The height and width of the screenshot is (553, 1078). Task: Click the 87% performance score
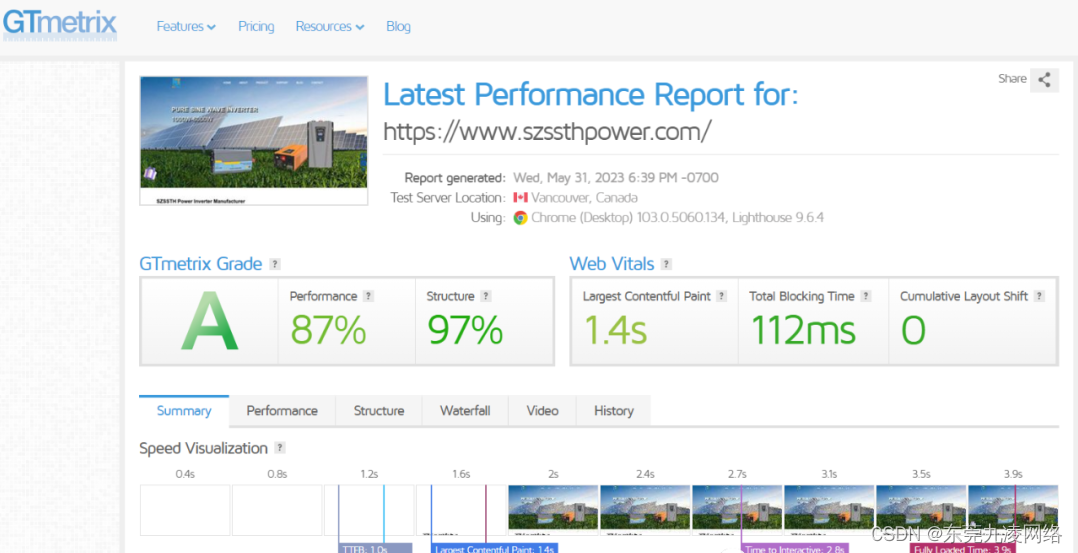point(328,329)
